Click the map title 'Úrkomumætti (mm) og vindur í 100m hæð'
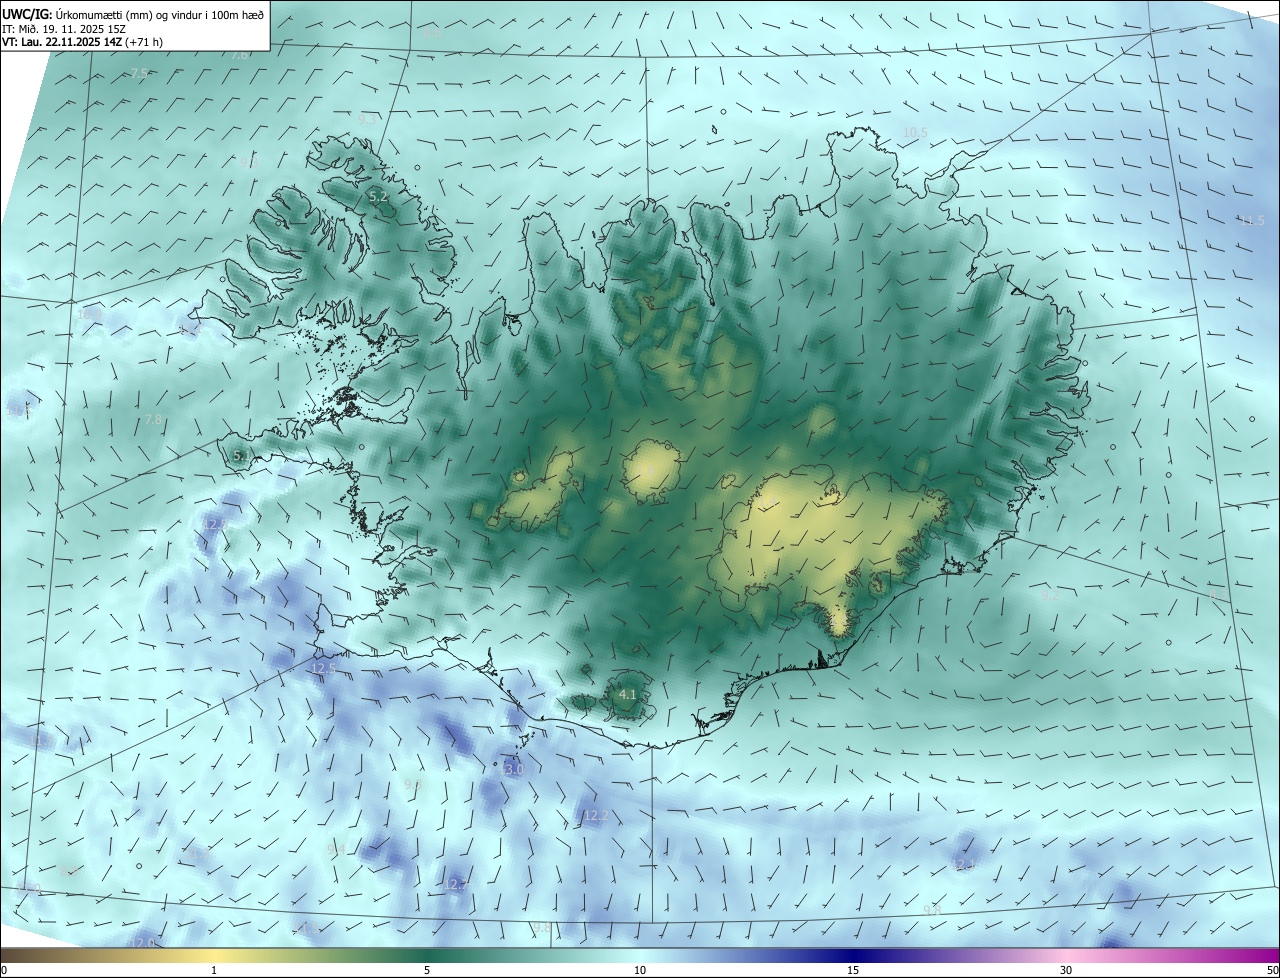1280x978 pixels. point(160,13)
